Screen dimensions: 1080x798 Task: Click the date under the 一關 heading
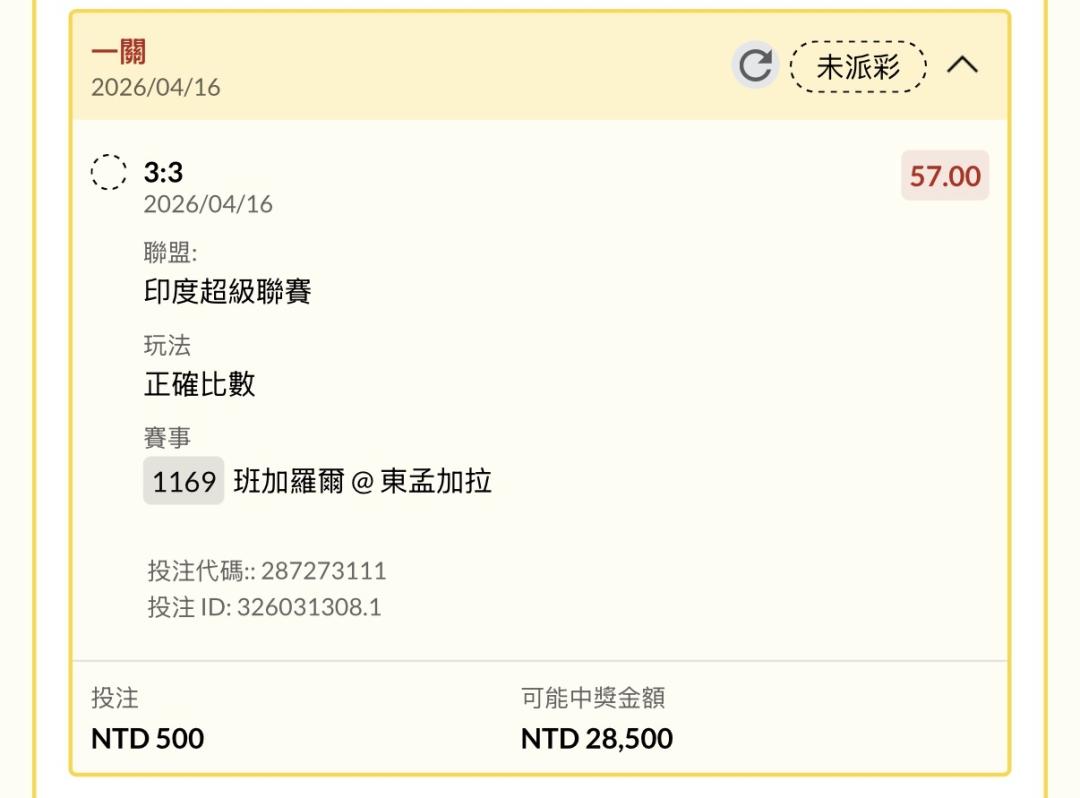coord(155,87)
